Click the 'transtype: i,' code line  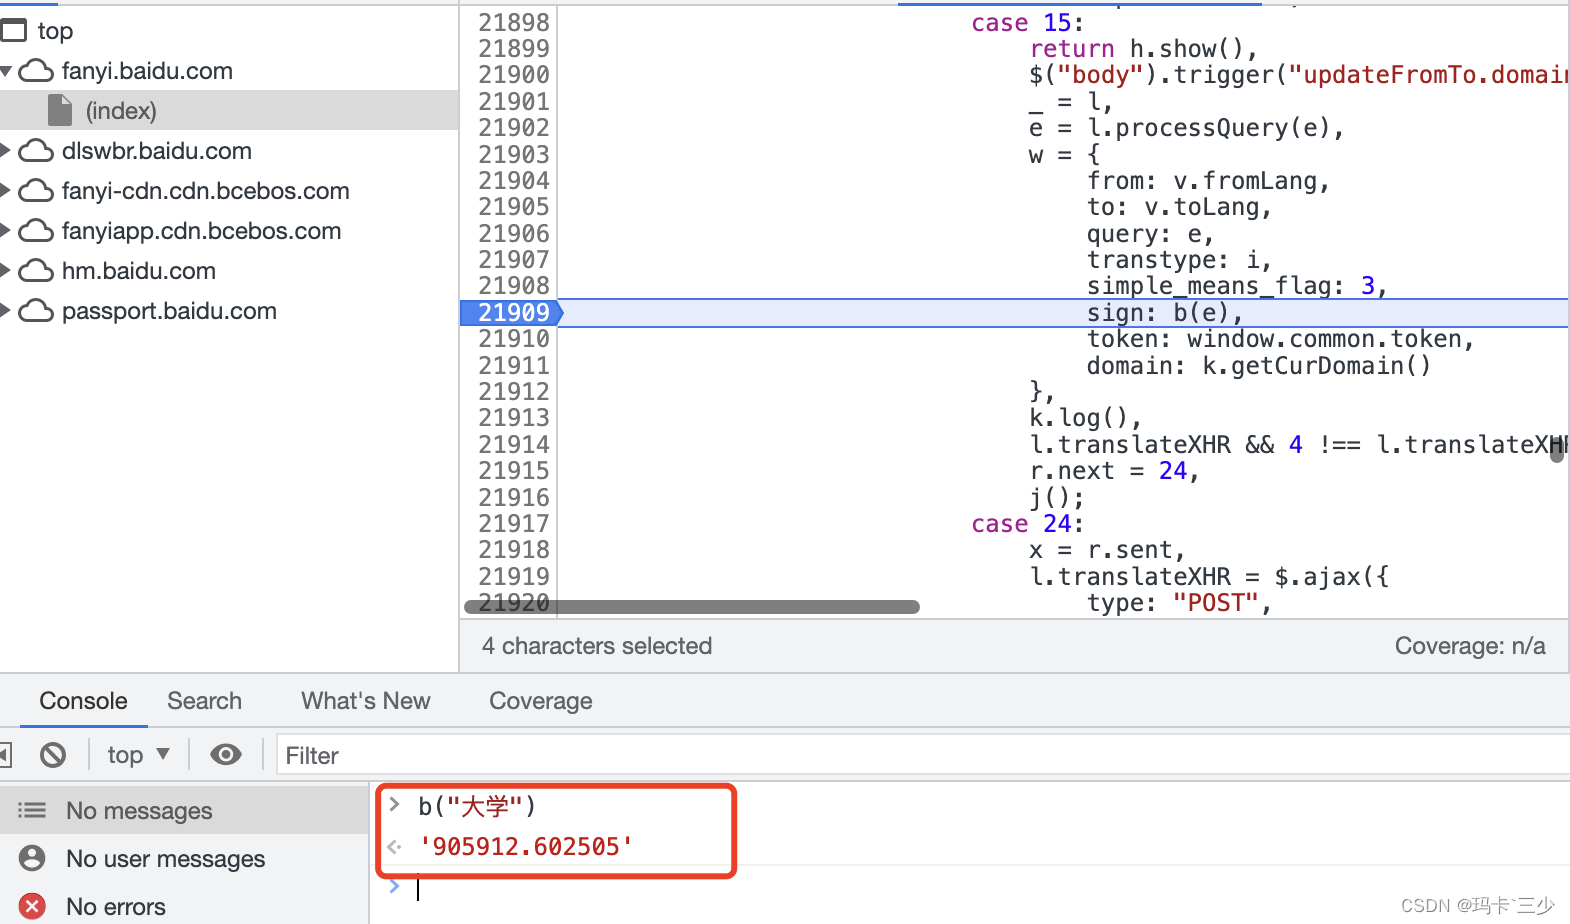1180,260
